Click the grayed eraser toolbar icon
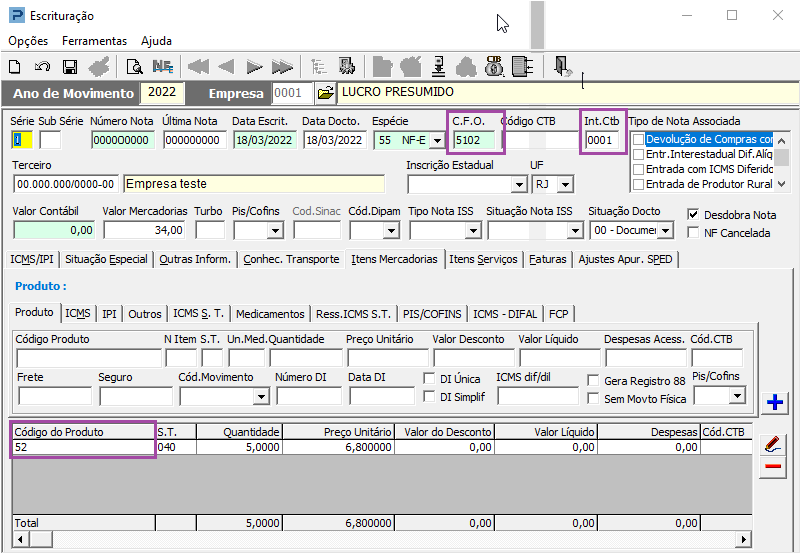 (x=99, y=66)
